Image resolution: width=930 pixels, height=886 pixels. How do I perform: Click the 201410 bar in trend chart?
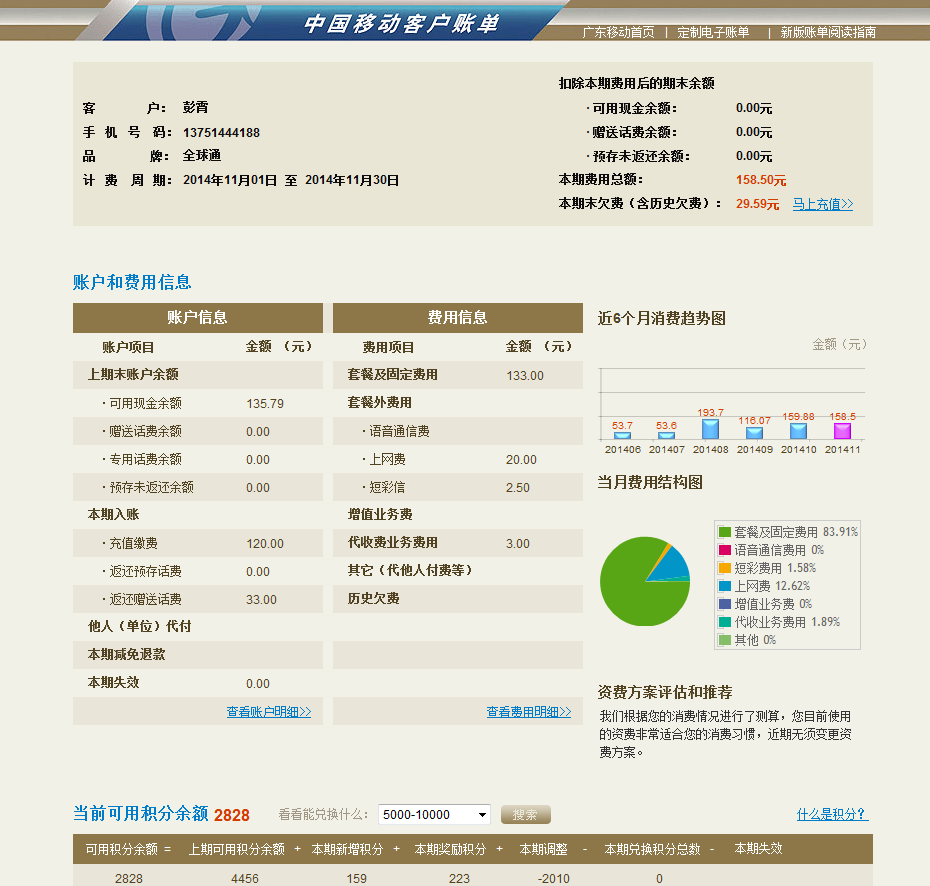pos(798,431)
